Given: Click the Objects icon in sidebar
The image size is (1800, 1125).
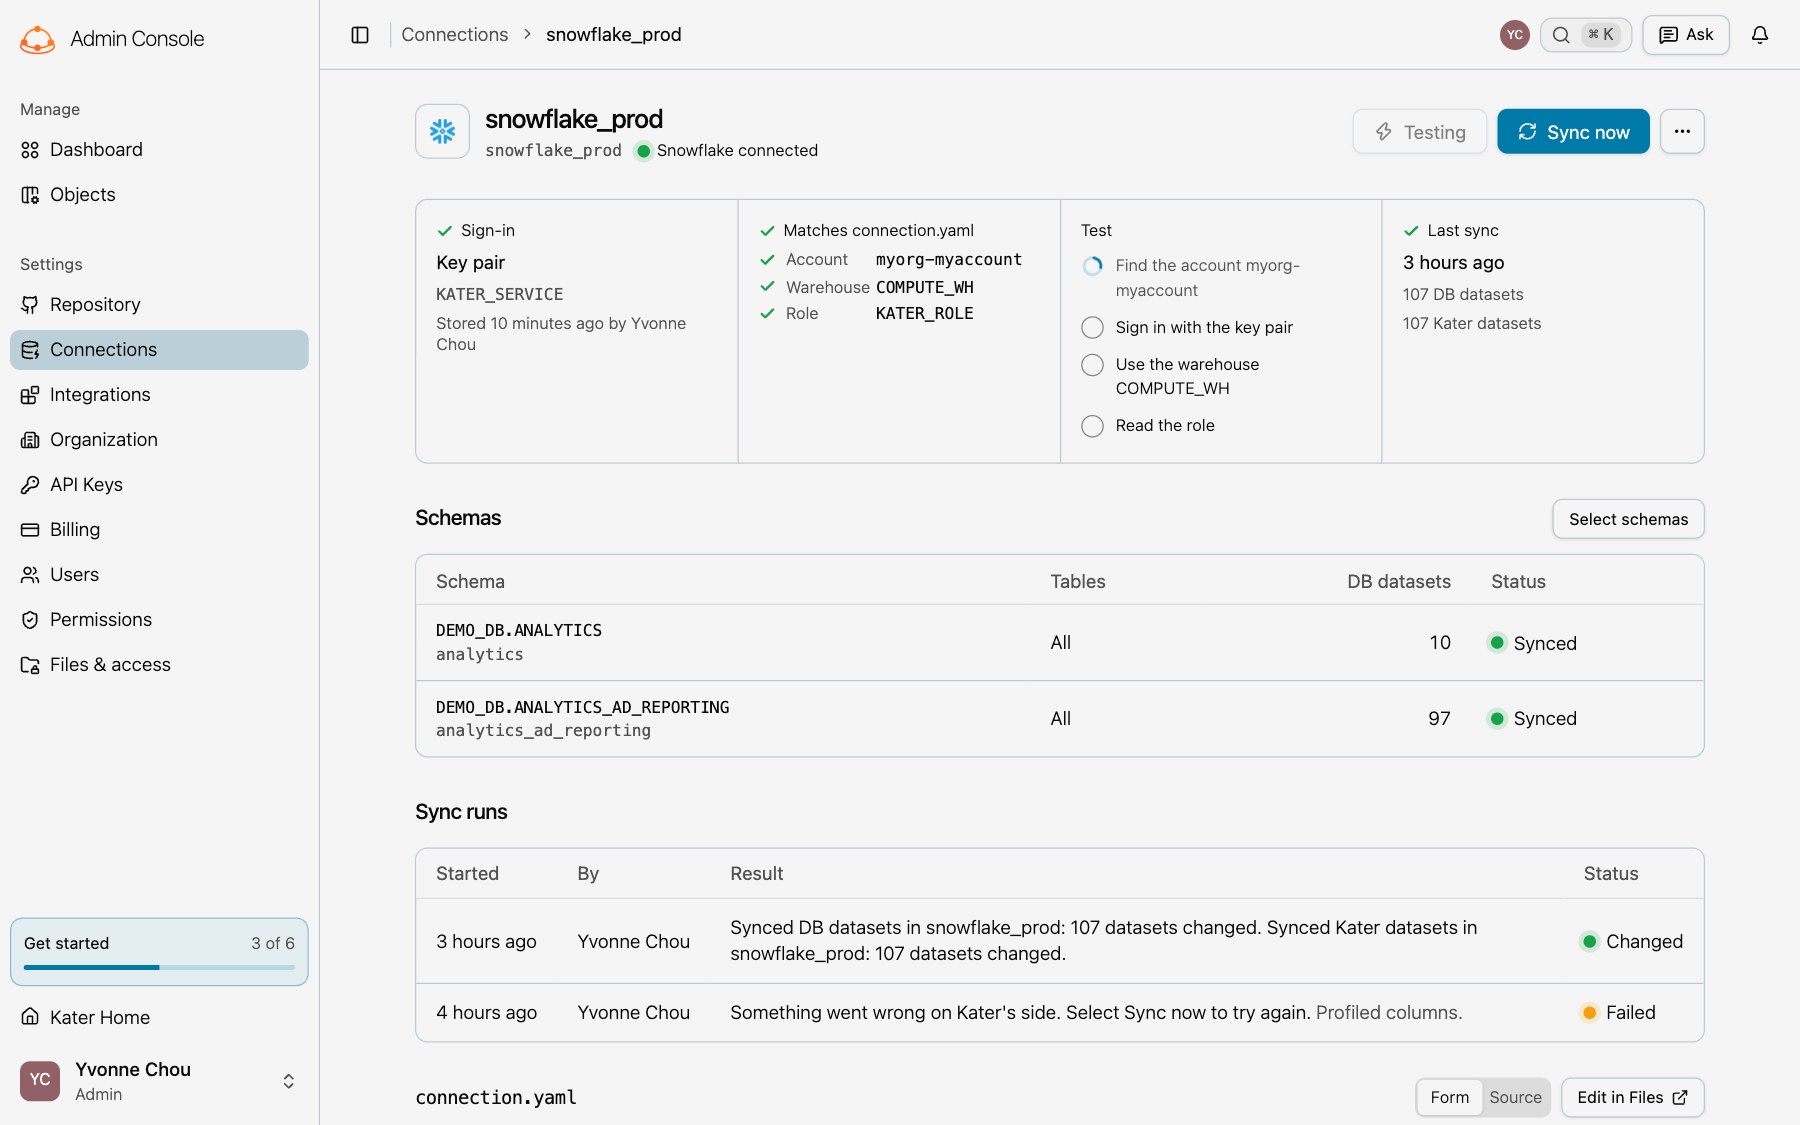Looking at the screenshot, I should (x=30, y=195).
